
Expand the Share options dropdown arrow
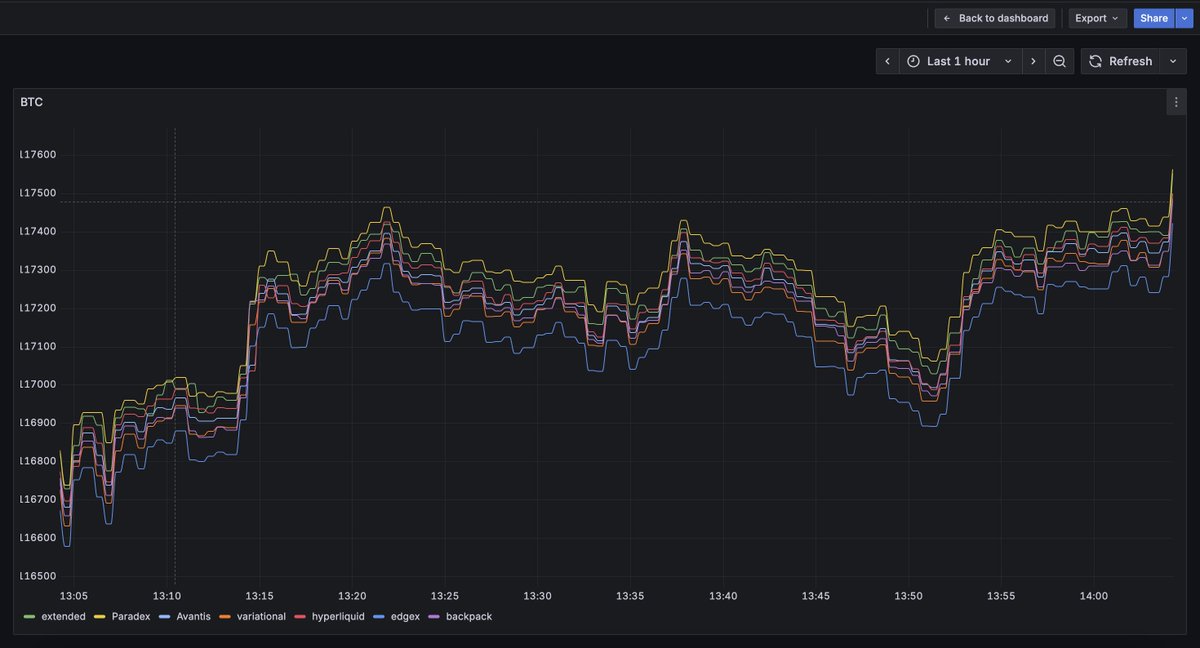pos(1184,18)
